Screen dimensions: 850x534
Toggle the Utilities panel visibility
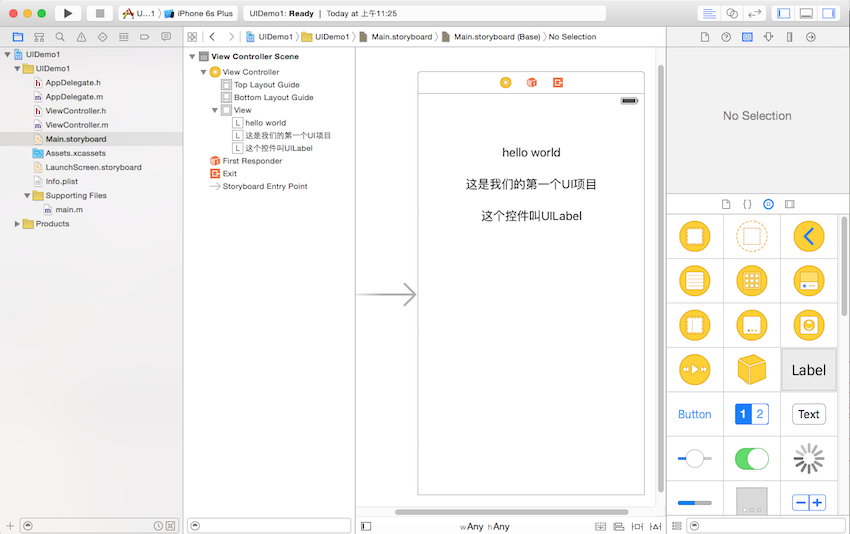click(x=828, y=13)
